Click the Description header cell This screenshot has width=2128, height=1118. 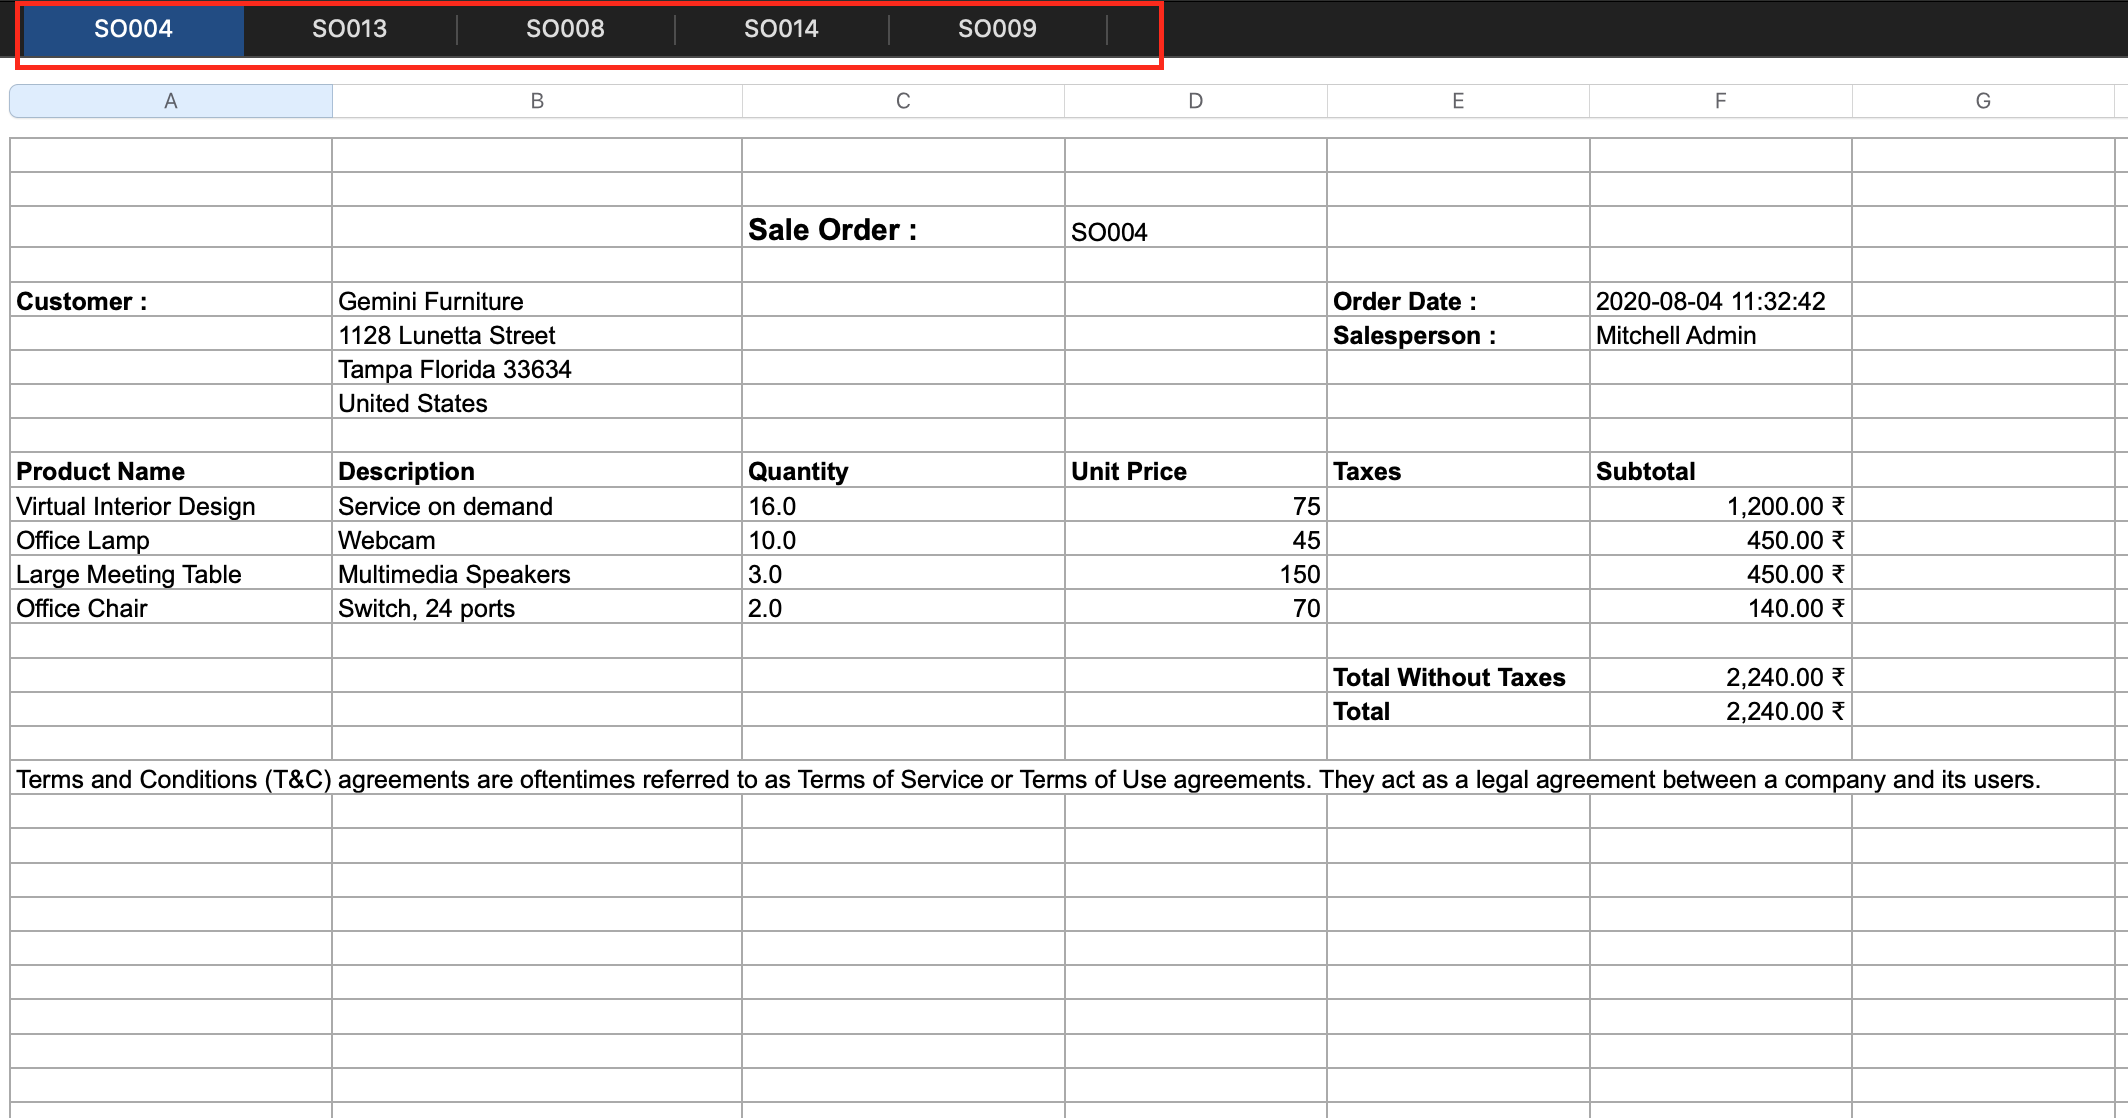[x=537, y=470]
